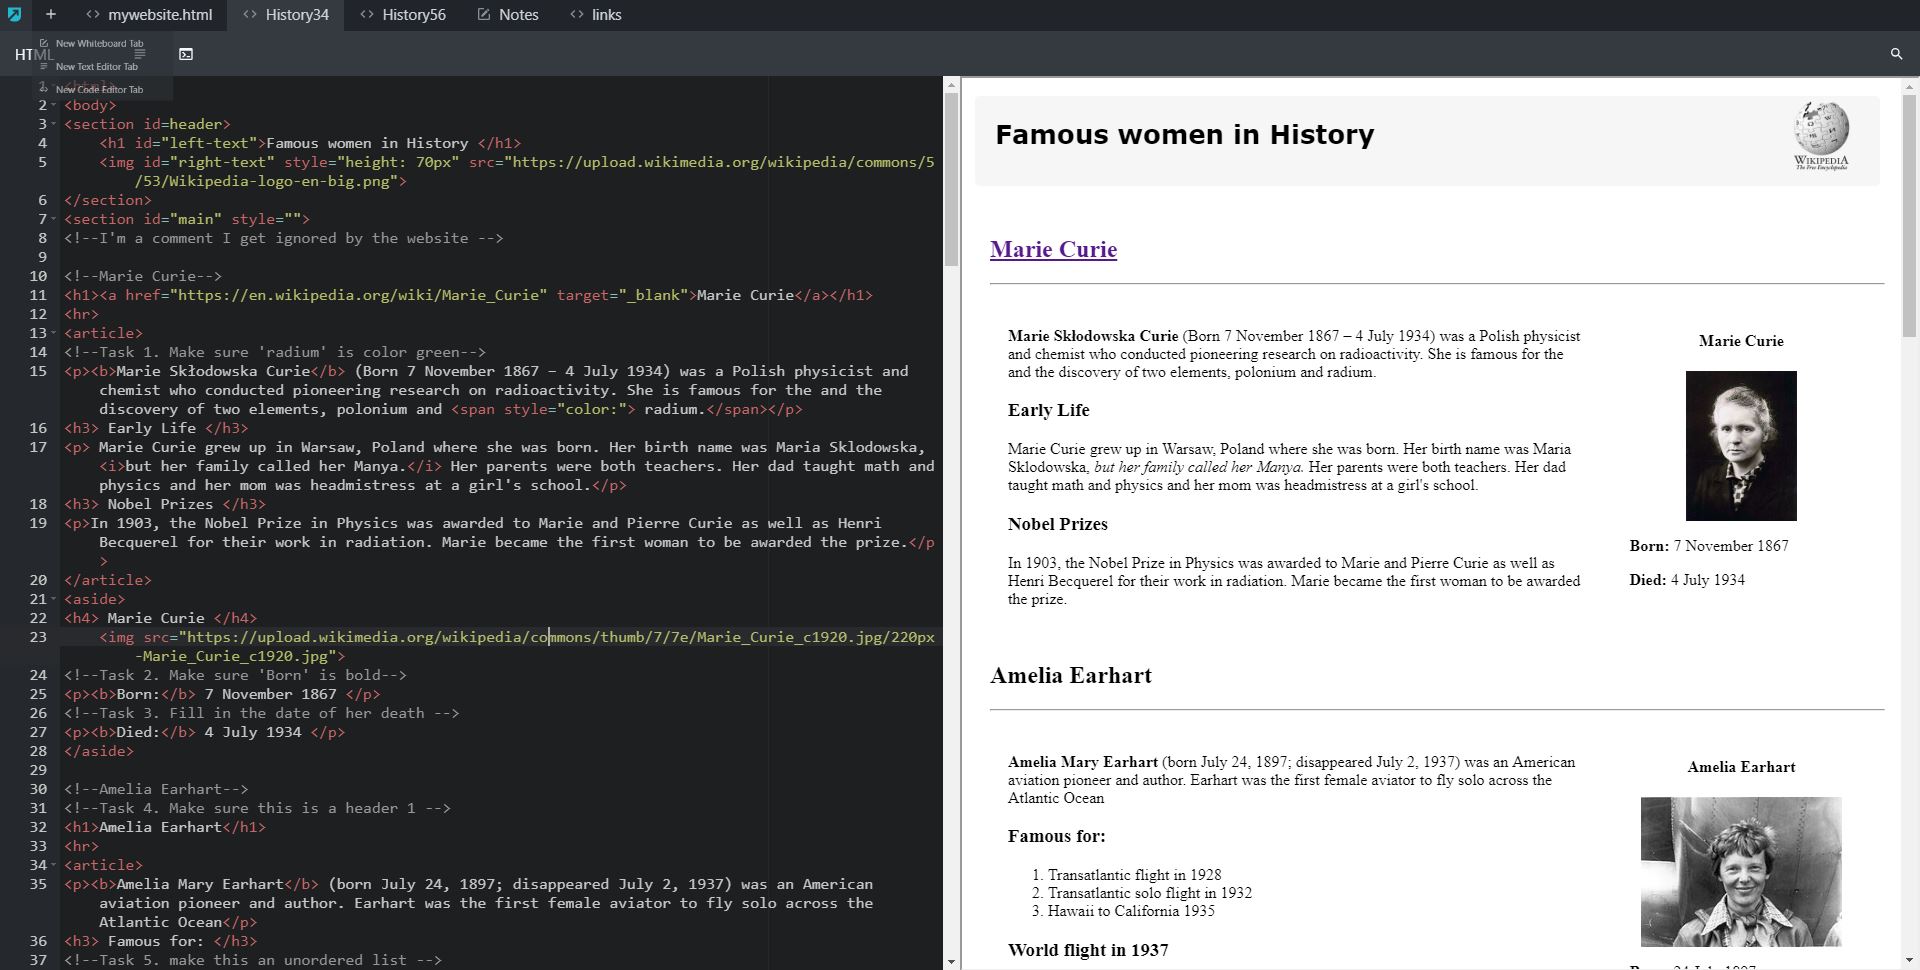Click the plus icon to add a new tab
This screenshot has height=970, width=1920.
pos(51,15)
